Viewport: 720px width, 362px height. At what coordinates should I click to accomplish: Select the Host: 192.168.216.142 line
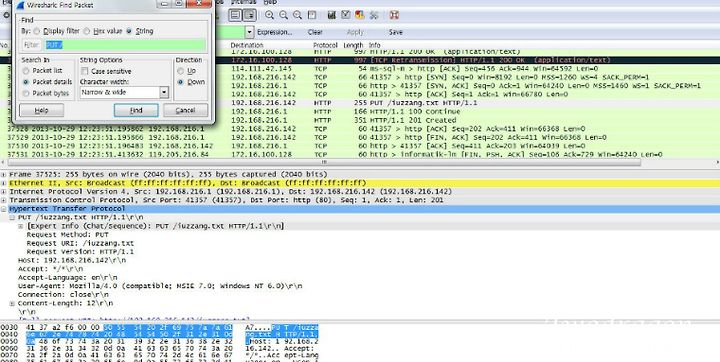pyautogui.click(x=72, y=260)
